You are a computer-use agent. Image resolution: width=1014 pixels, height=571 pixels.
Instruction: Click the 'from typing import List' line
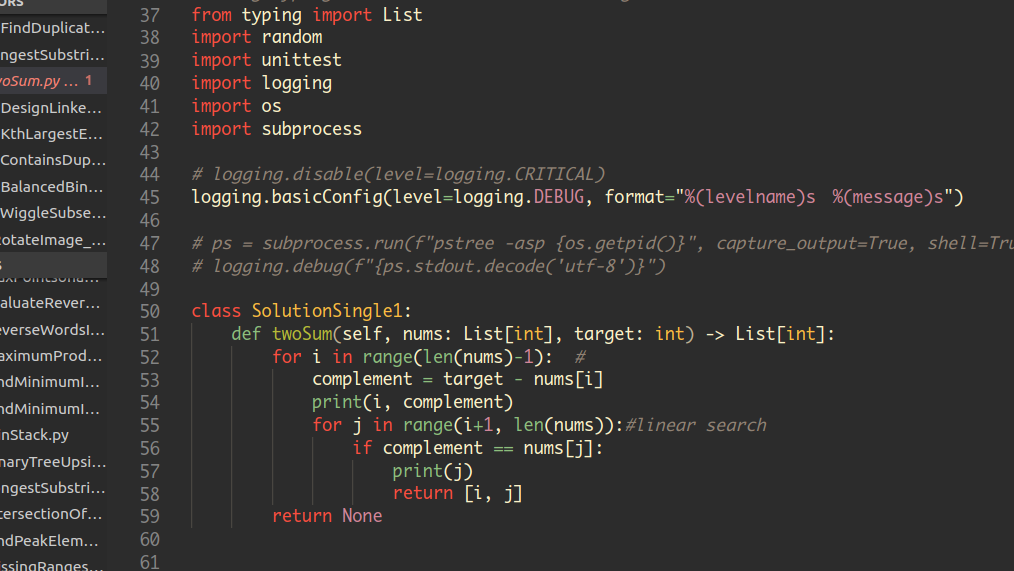307,15
